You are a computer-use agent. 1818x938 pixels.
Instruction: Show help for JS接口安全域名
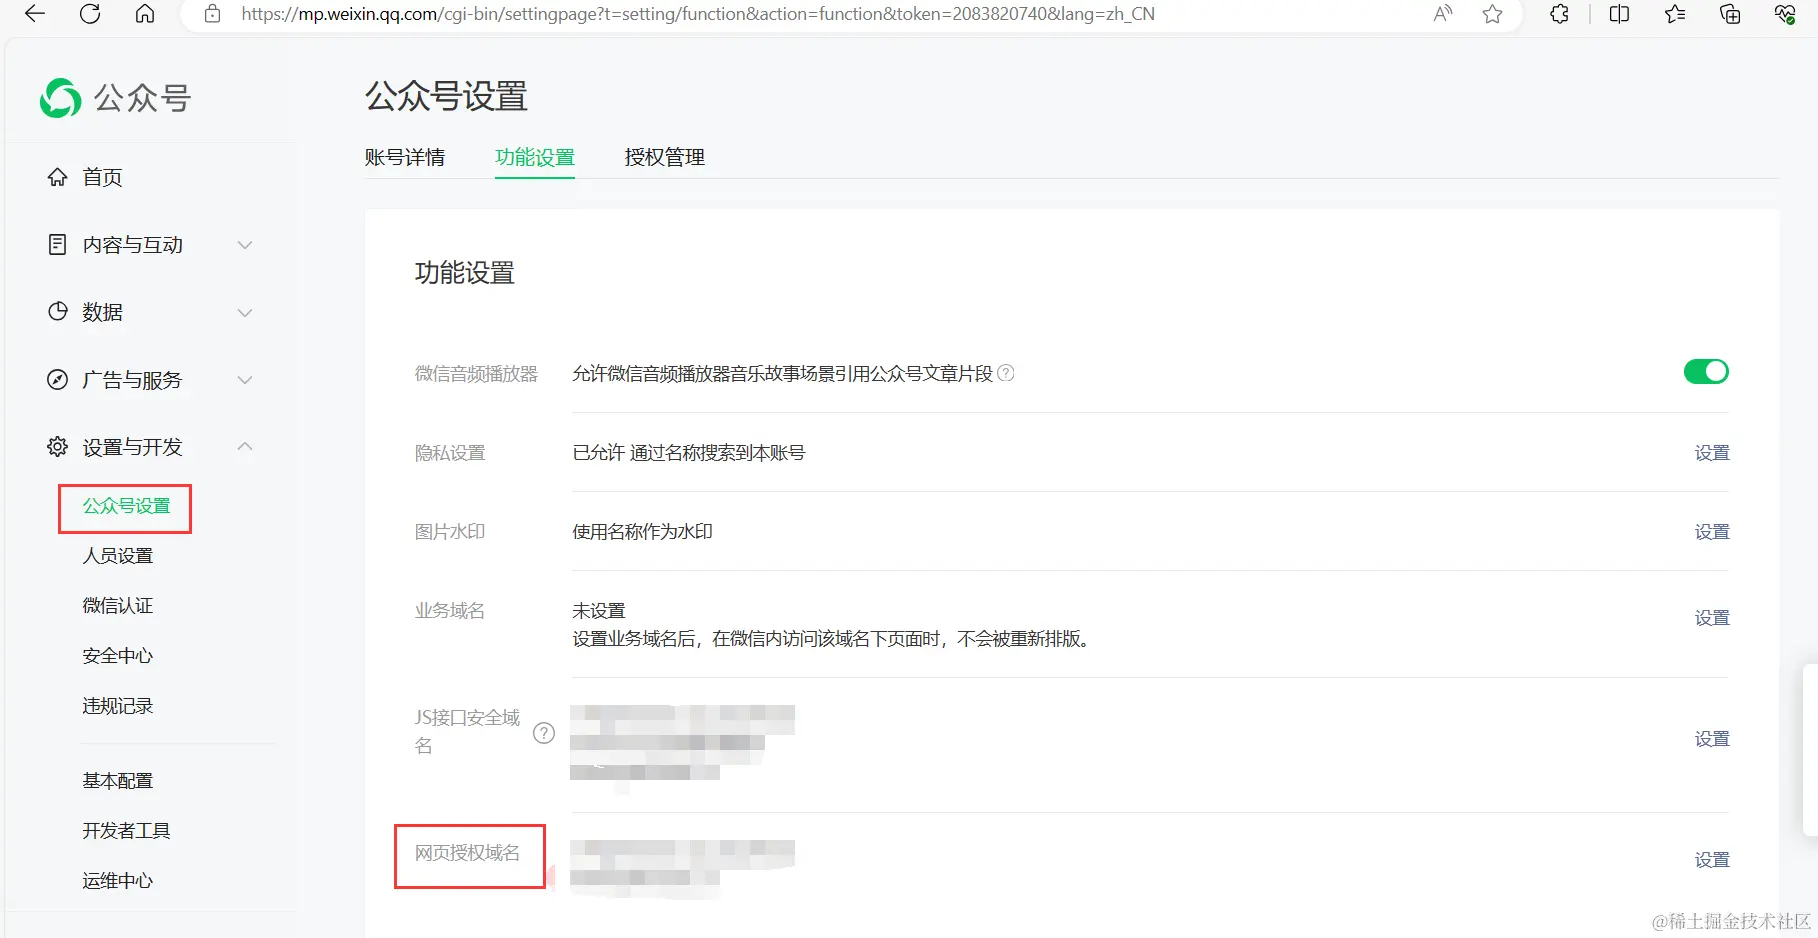click(544, 733)
